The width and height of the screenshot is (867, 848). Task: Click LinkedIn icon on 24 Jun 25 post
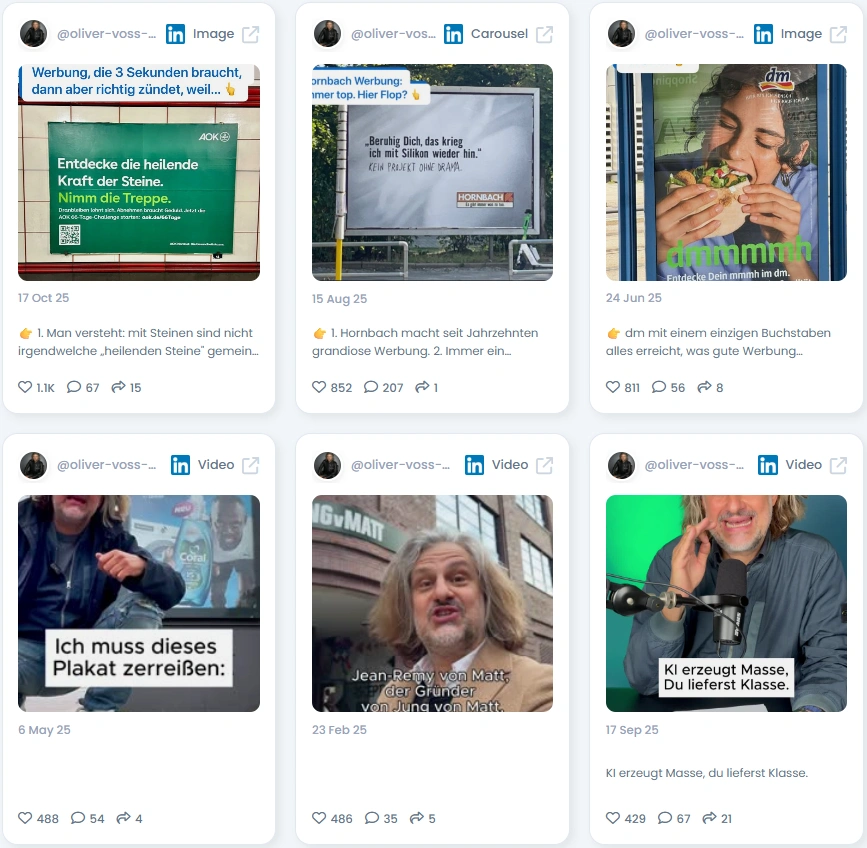pos(764,34)
